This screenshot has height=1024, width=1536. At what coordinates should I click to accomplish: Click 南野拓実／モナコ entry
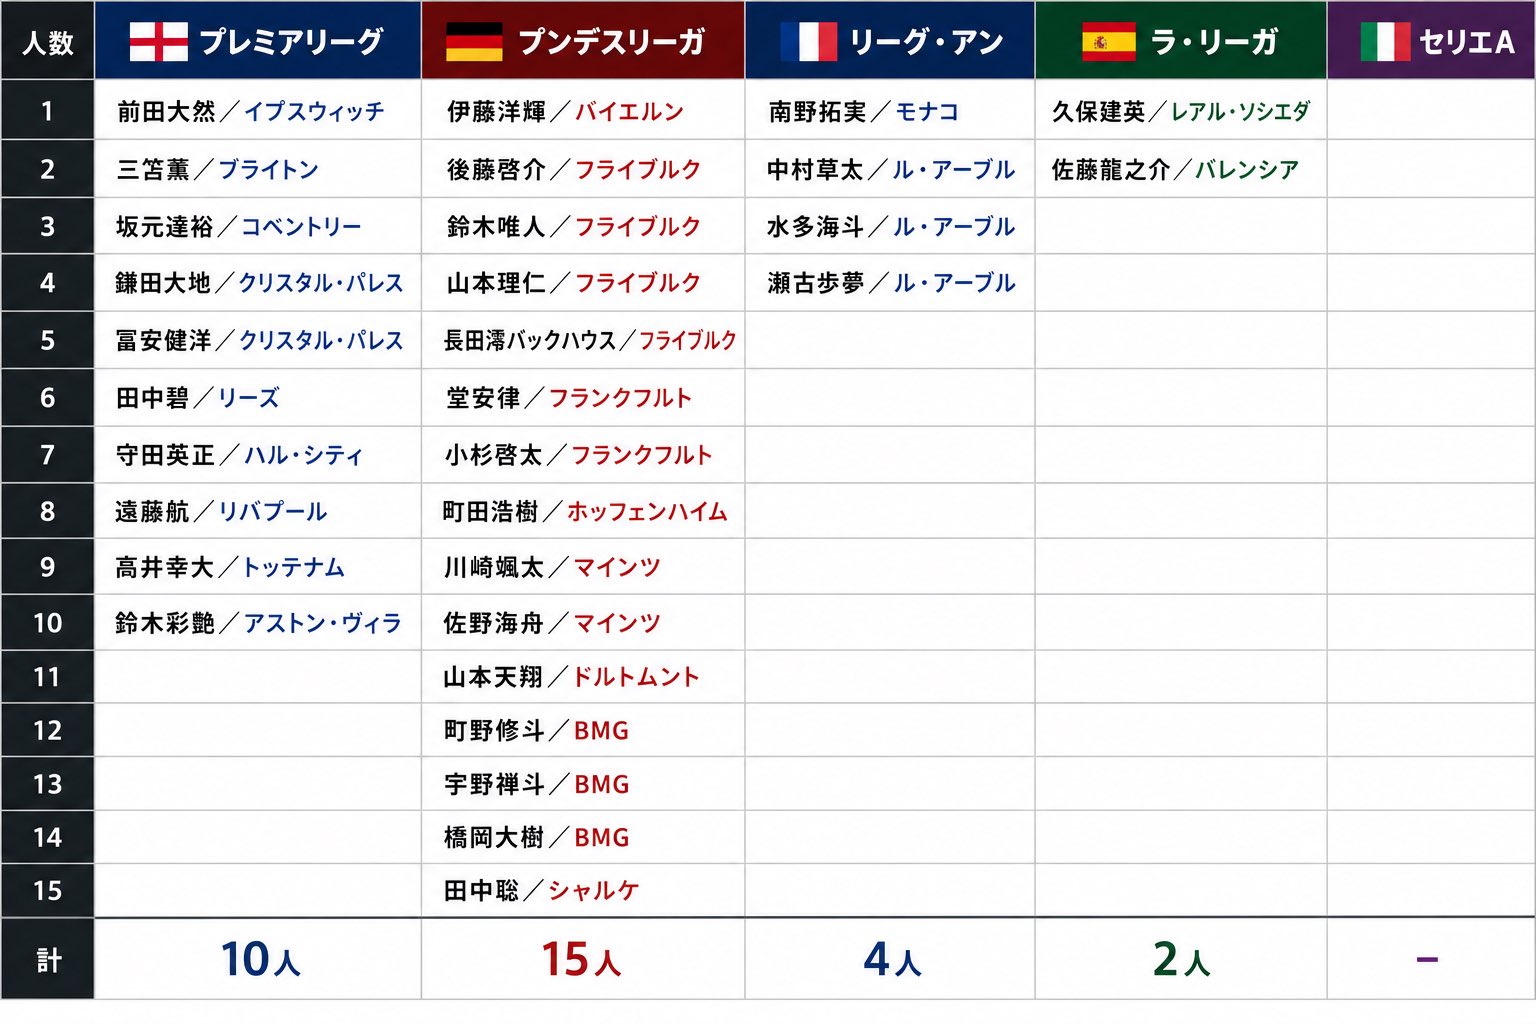click(x=863, y=111)
